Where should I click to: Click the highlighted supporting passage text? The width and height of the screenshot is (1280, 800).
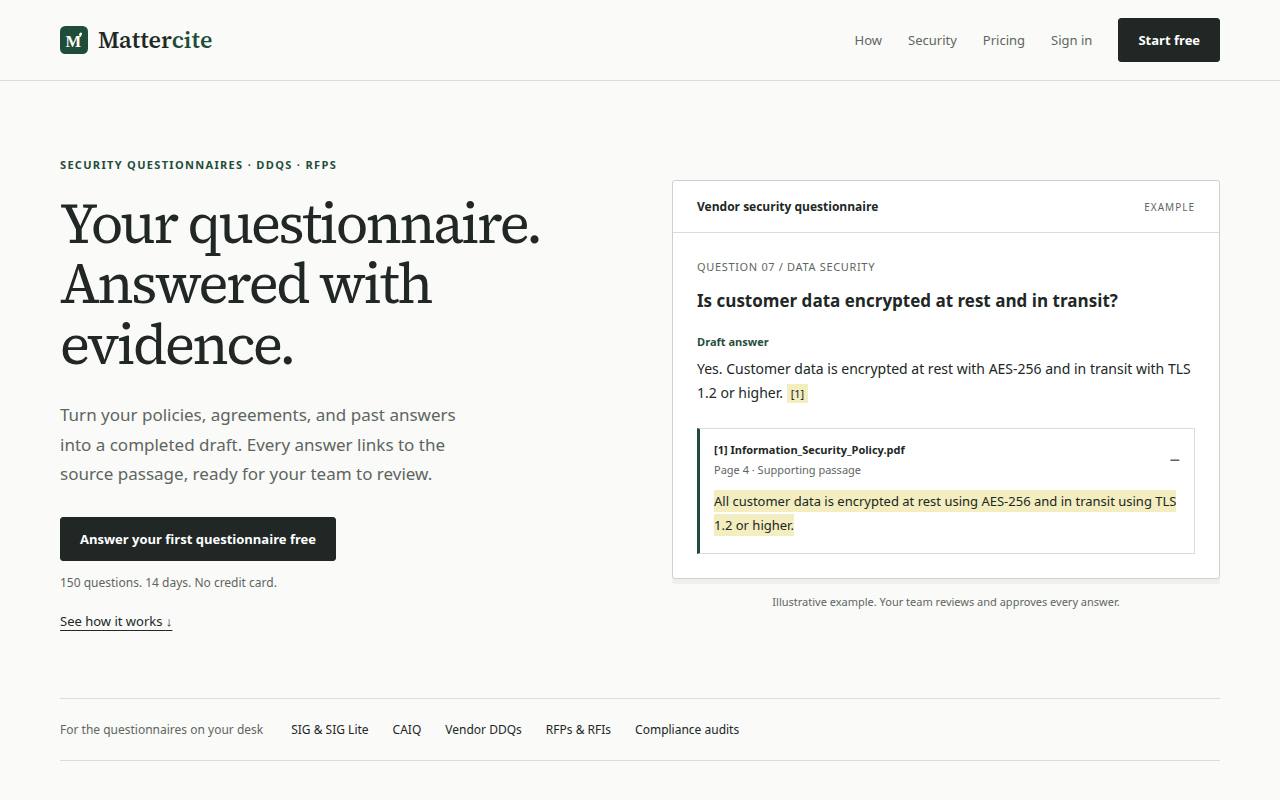coord(945,513)
